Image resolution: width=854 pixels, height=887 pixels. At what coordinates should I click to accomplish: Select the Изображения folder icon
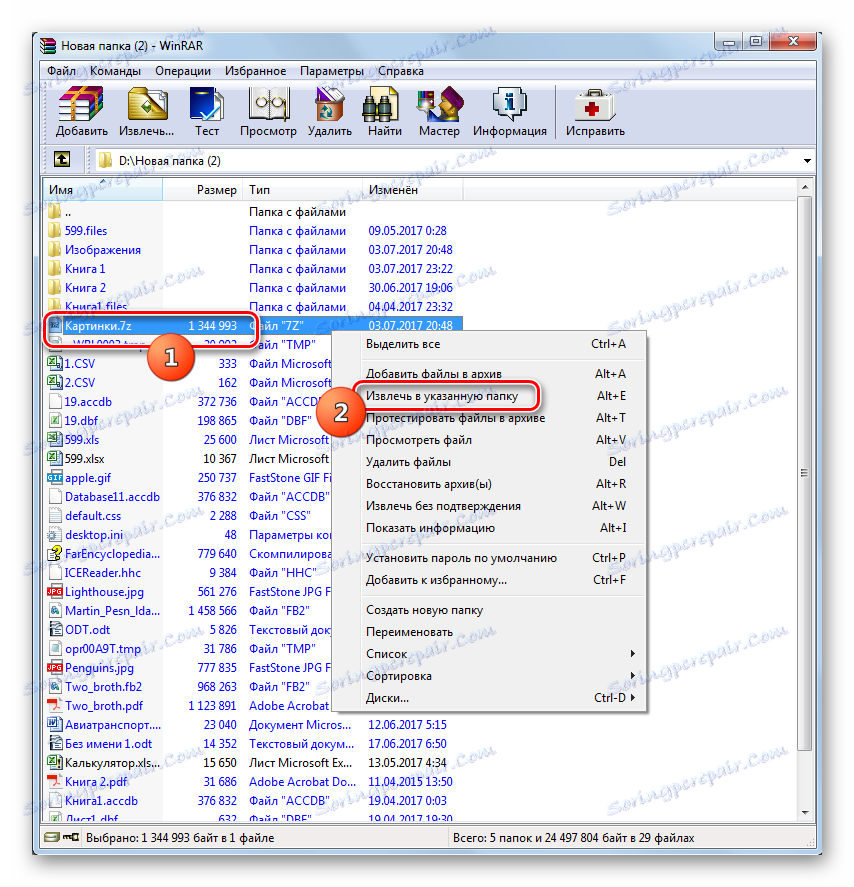tap(54, 249)
